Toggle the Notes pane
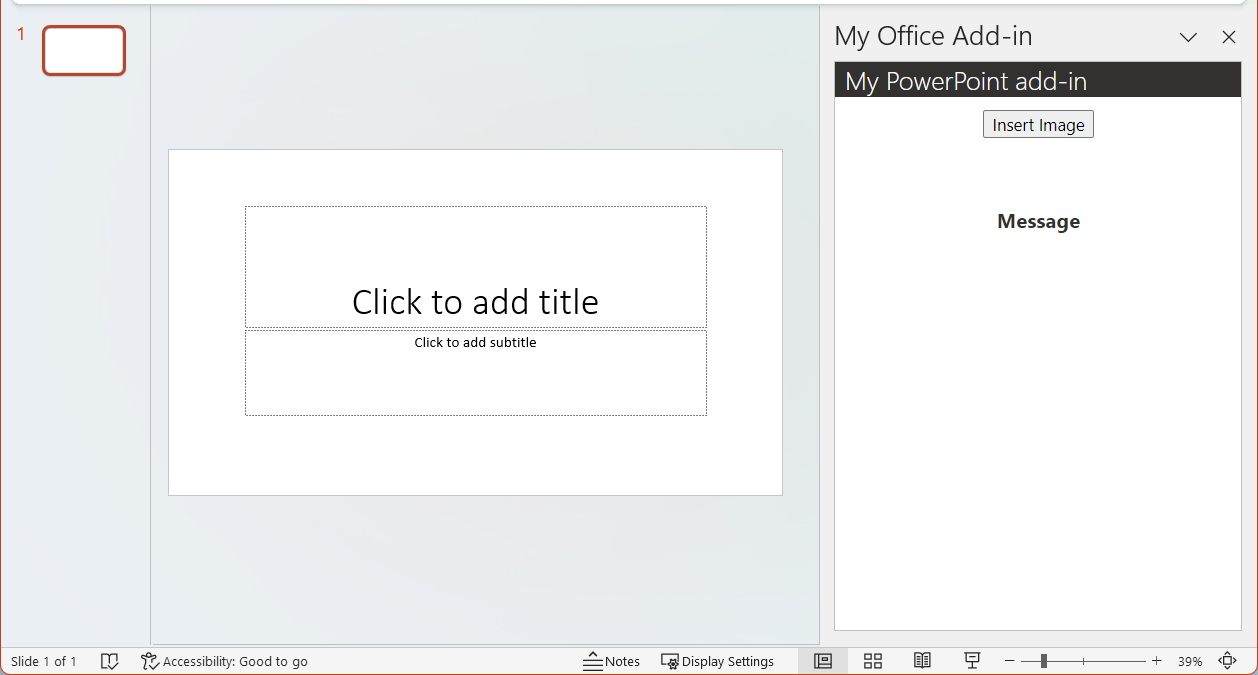This screenshot has width=1258, height=675. (x=612, y=661)
